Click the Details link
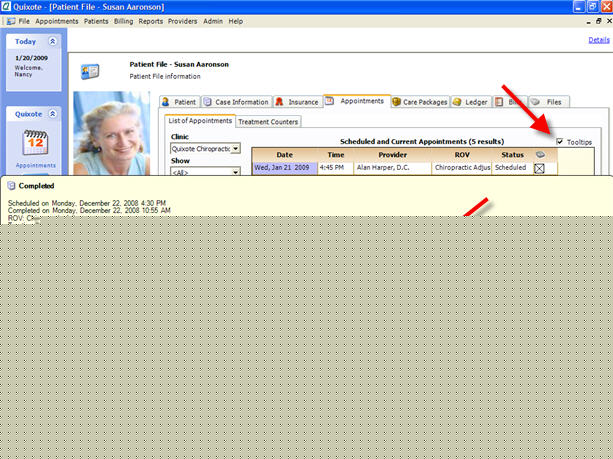 [x=599, y=40]
